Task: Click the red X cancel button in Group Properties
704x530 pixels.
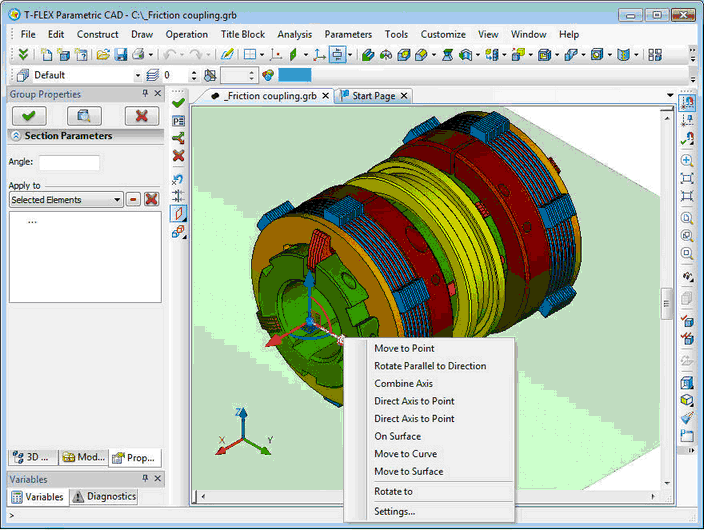Action: [141, 116]
